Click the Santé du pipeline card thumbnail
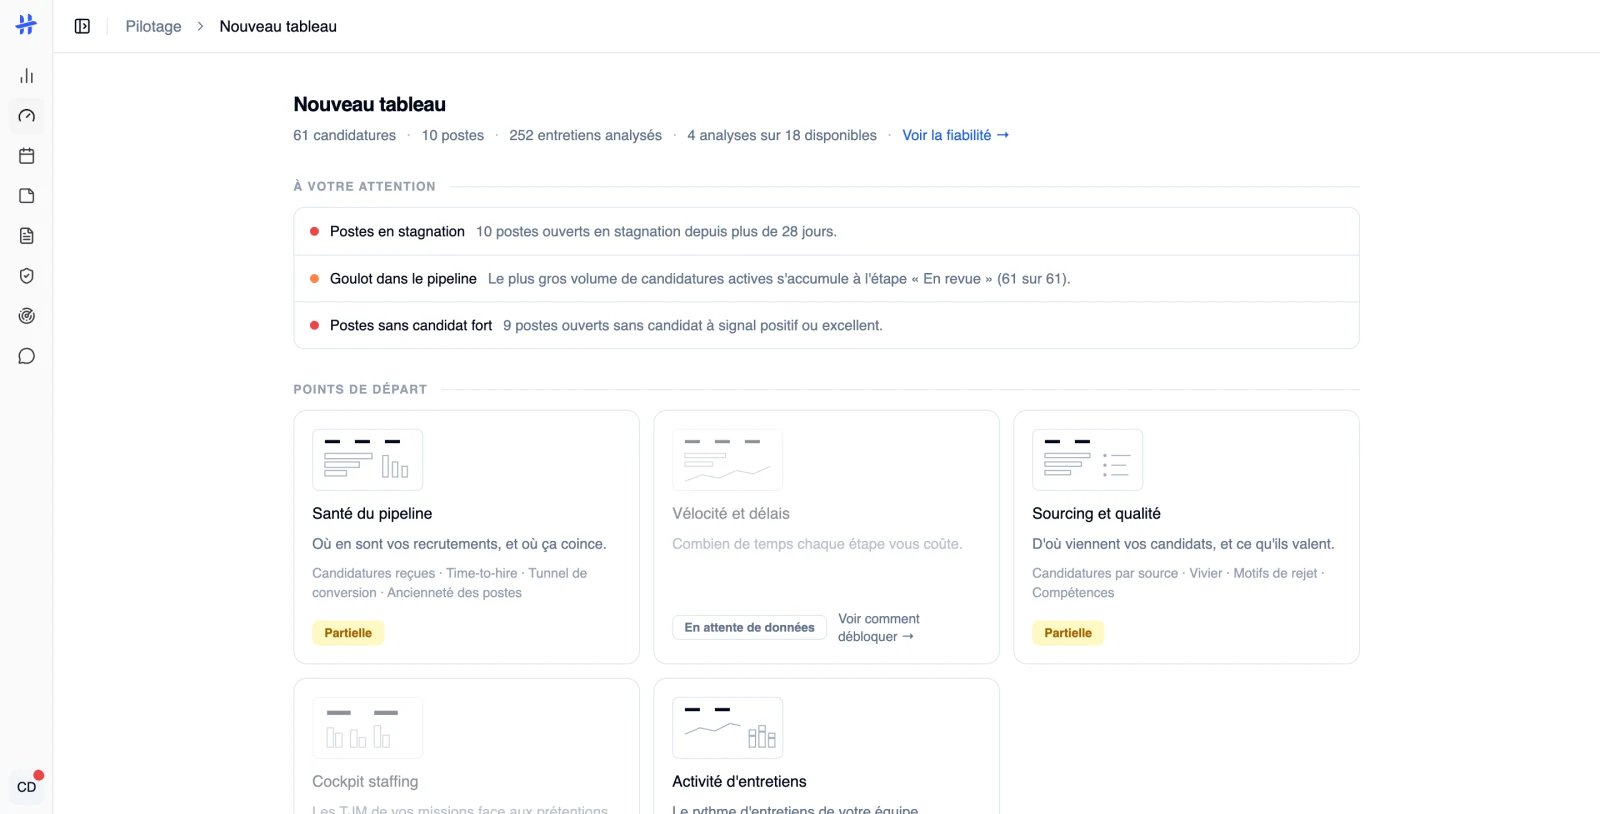Image resolution: width=1600 pixels, height=814 pixels. pyautogui.click(x=367, y=460)
